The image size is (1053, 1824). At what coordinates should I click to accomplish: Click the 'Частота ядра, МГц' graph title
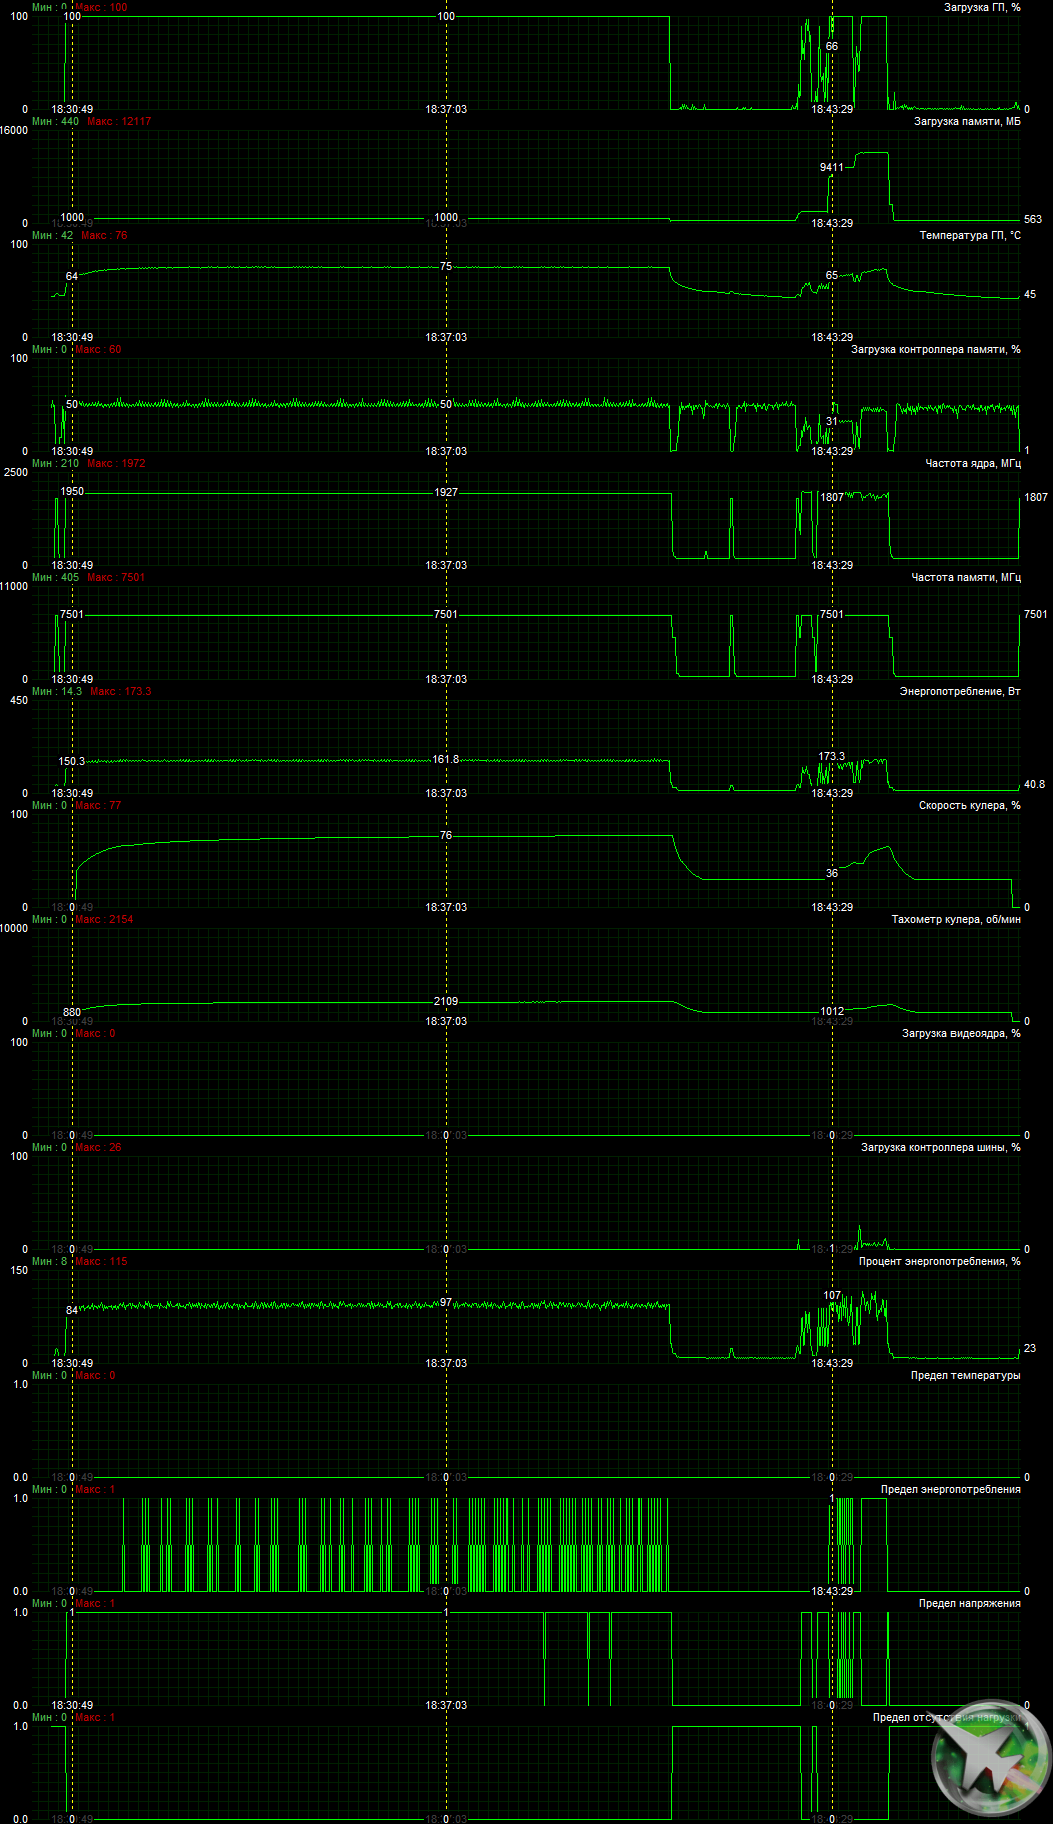[x=973, y=463]
